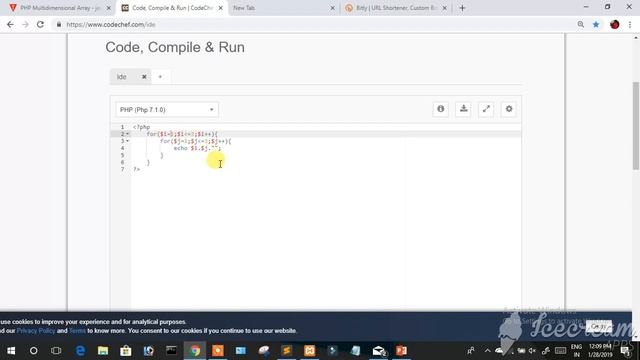Close the Bitly tab
This screenshot has height=360, width=640.
pyautogui.click(x=444, y=8)
